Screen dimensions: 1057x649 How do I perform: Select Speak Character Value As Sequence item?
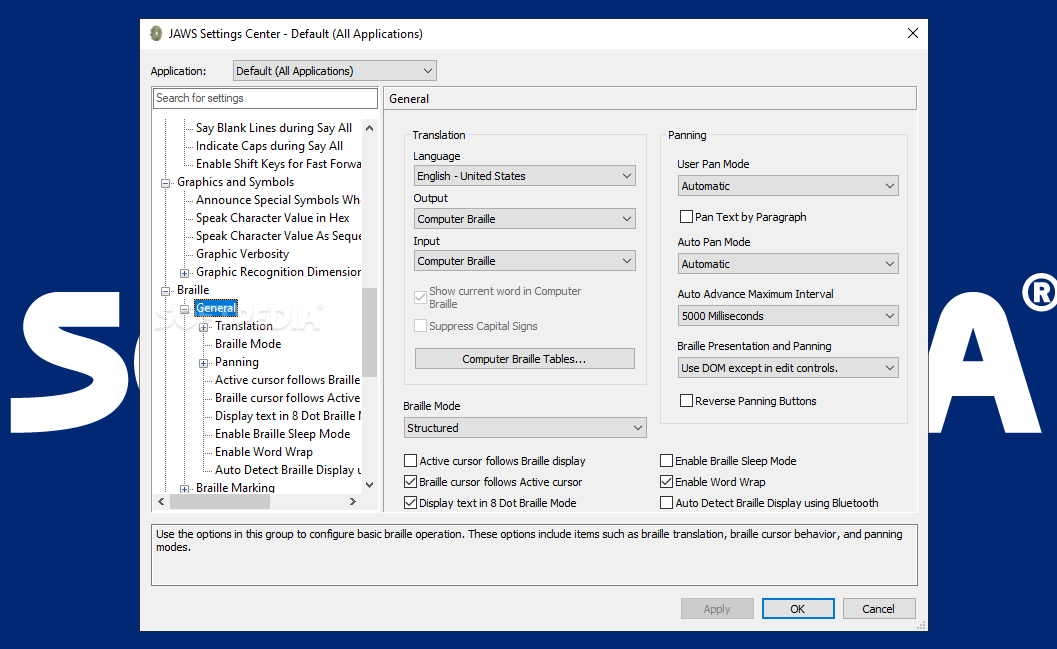[278, 236]
